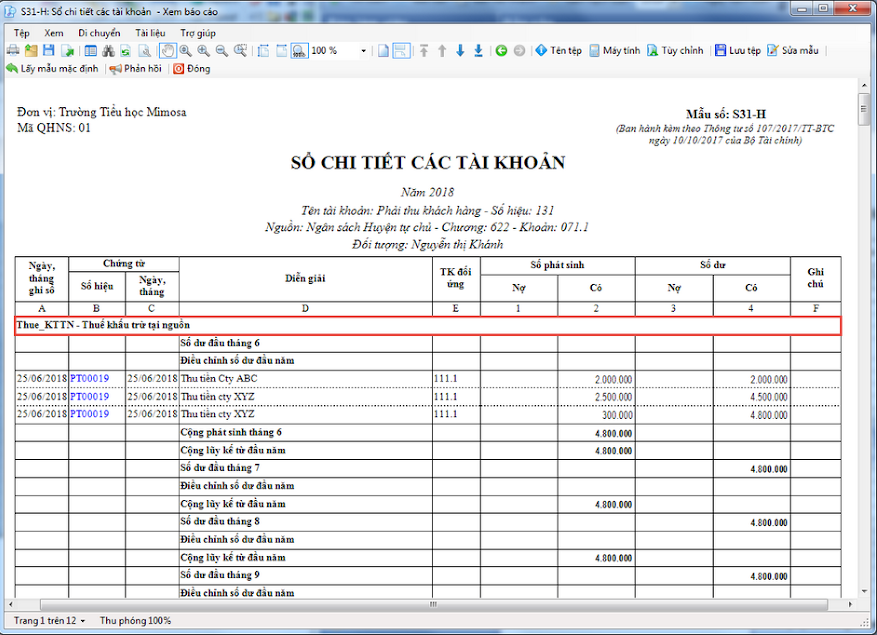The height and width of the screenshot is (635, 877).
Task: Open PT00019 voucher for Thu tiền Cty ABC
Action: [x=89, y=379]
